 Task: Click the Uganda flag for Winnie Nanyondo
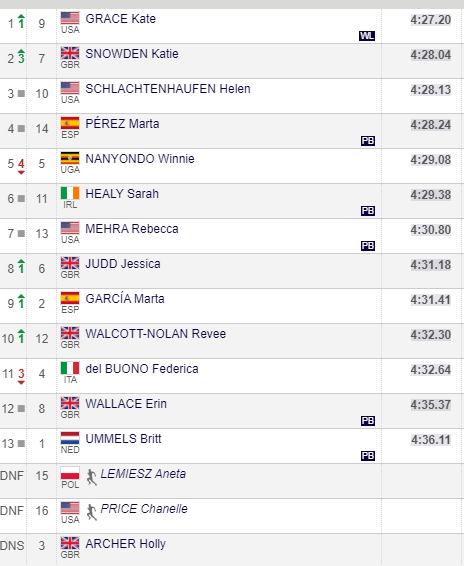click(70, 158)
